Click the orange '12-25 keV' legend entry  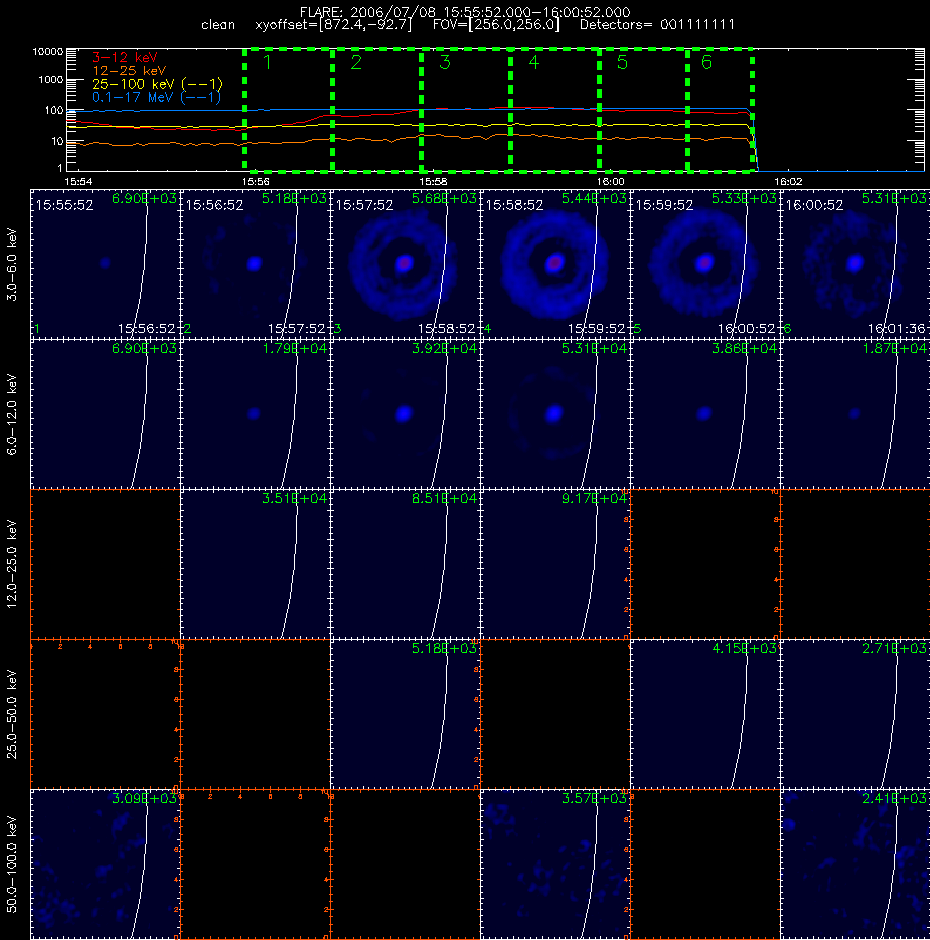(129, 71)
